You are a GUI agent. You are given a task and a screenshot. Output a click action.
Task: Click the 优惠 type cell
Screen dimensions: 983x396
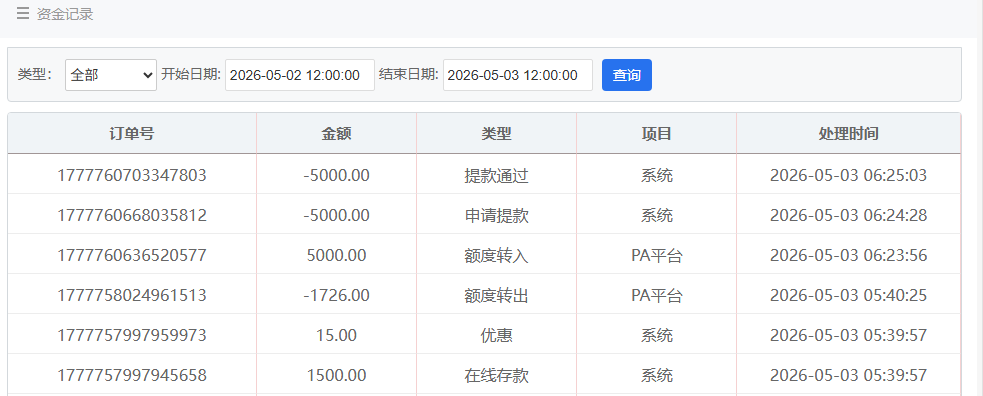click(497, 335)
